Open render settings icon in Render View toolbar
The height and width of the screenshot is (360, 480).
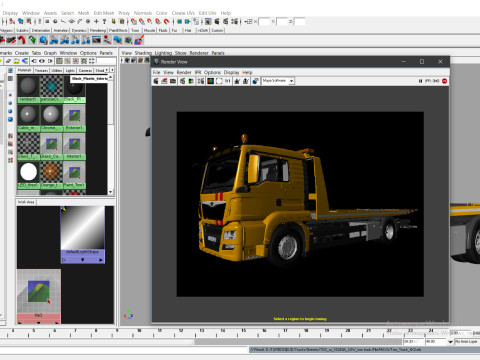click(x=201, y=81)
